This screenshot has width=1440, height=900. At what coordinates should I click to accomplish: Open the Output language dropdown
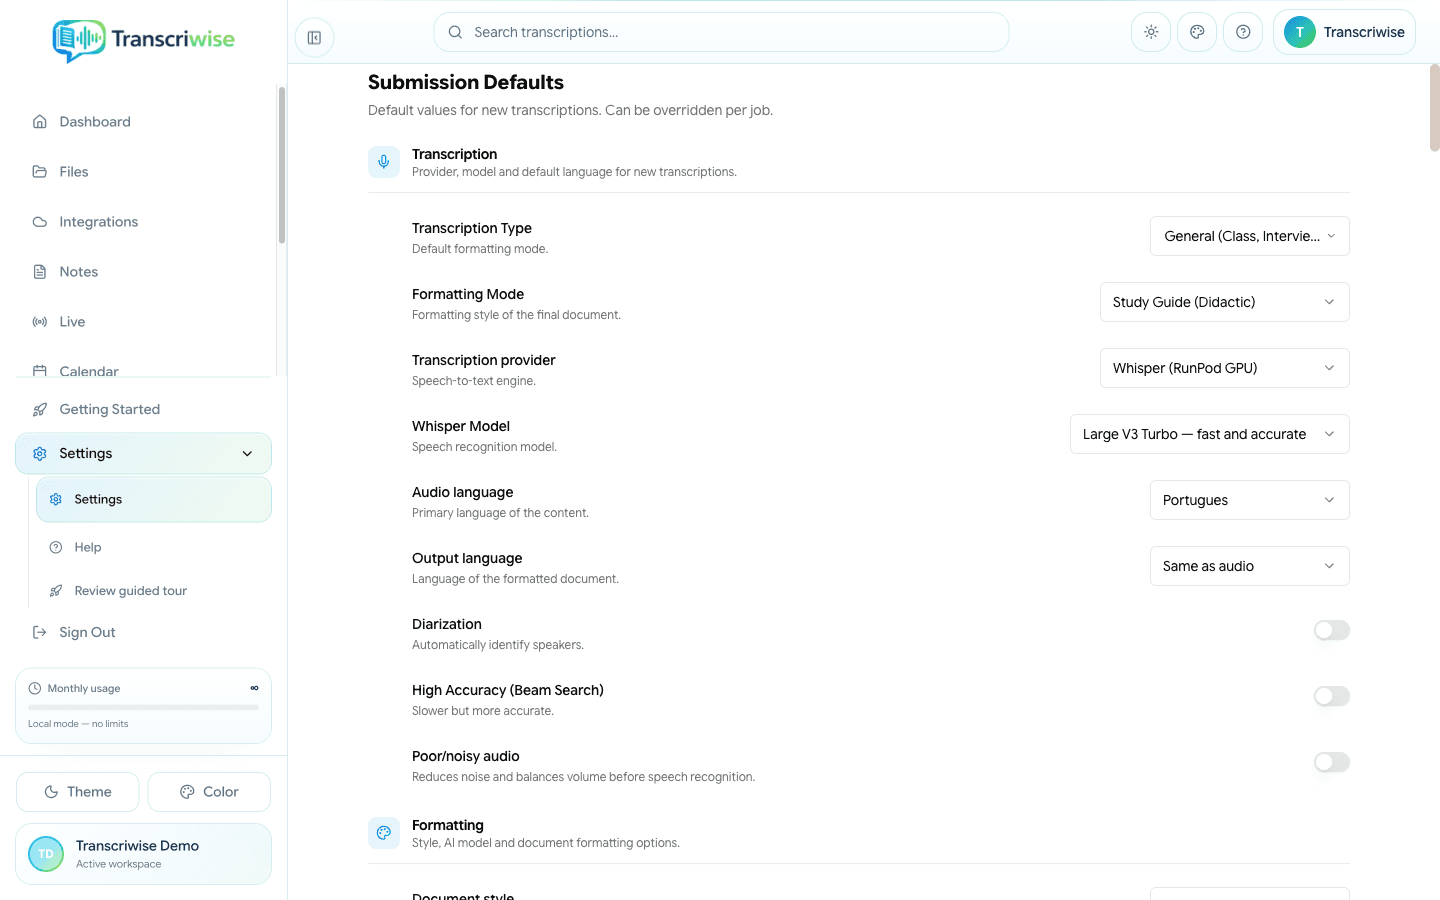1250,566
